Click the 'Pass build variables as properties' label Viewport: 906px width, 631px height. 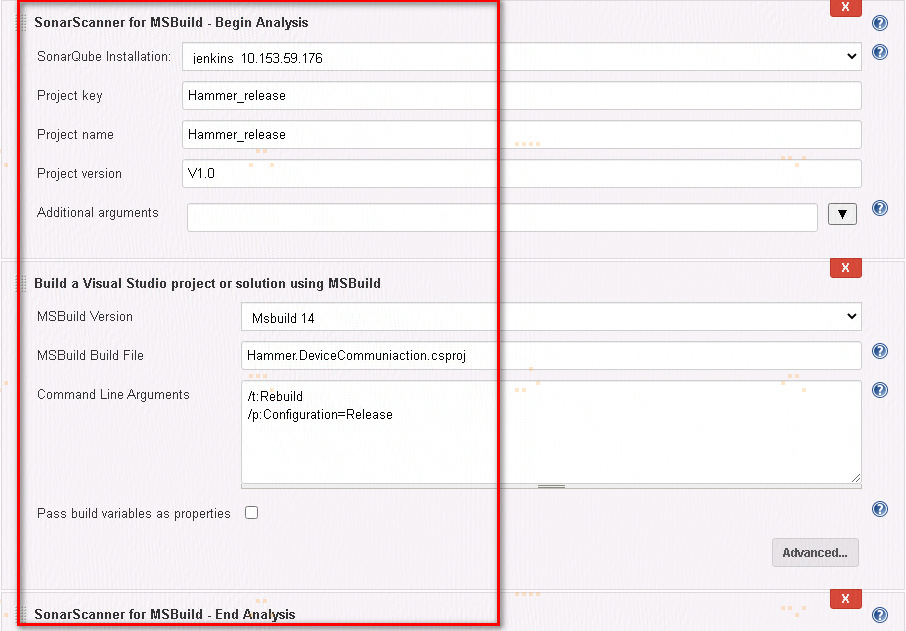pyautogui.click(x=133, y=513)
